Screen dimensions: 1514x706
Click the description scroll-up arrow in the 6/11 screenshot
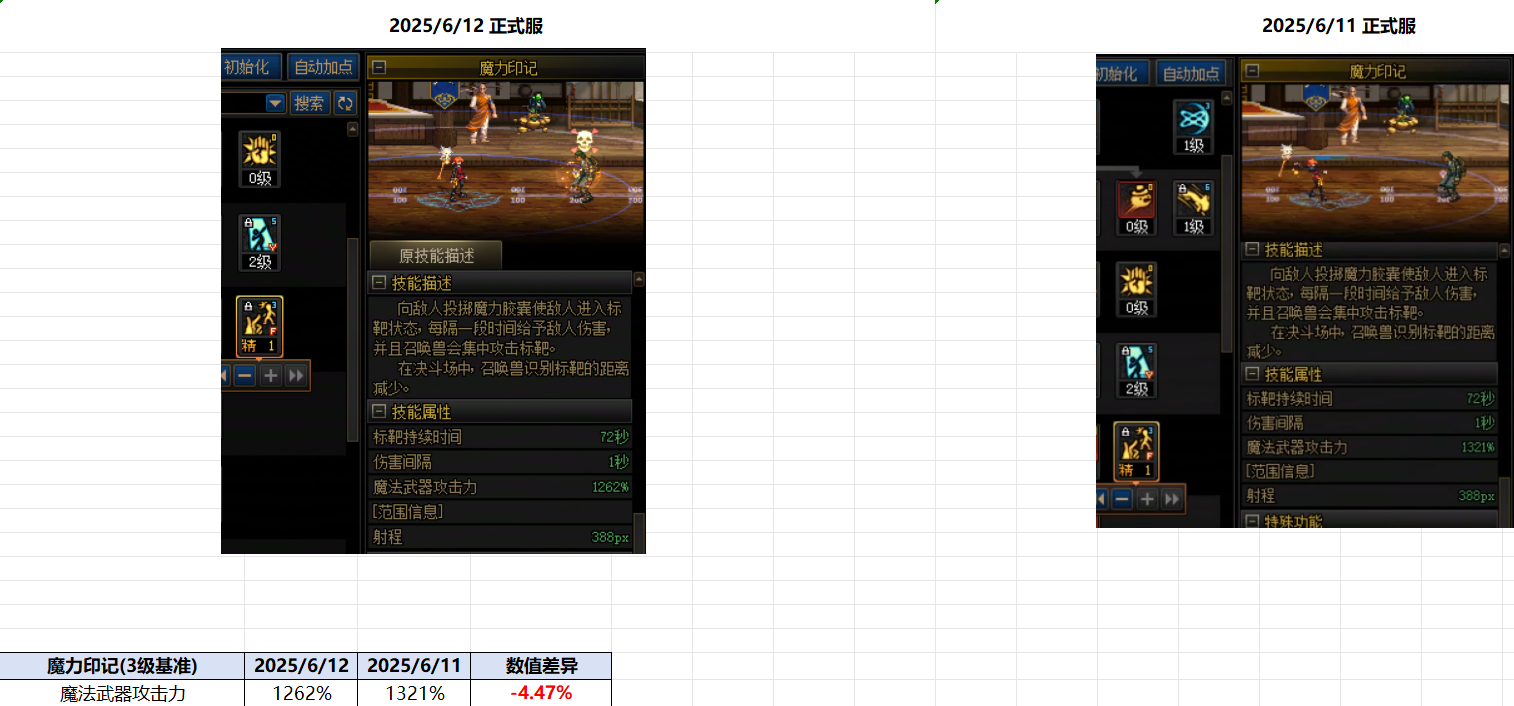pos(1504,250)
